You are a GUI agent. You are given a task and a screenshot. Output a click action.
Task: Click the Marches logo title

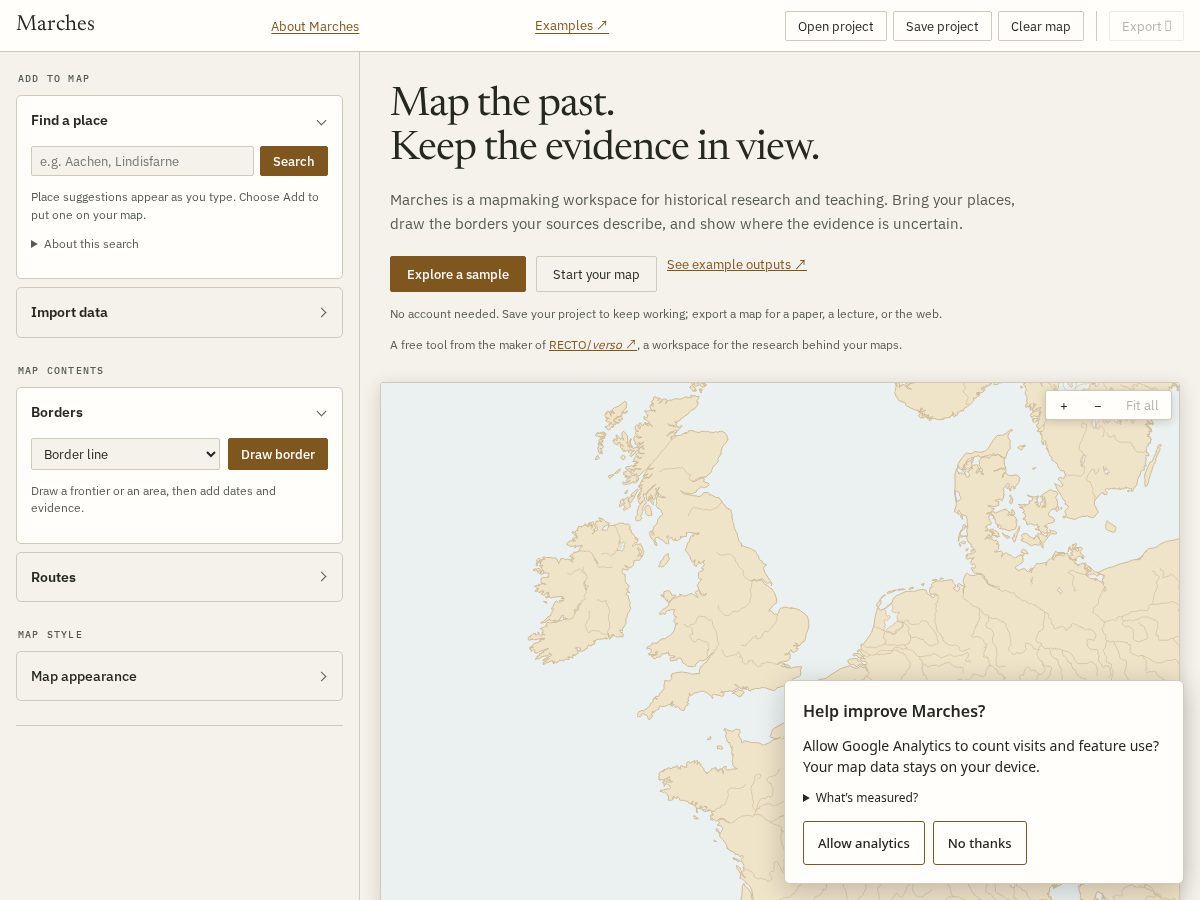coord(55,23)
